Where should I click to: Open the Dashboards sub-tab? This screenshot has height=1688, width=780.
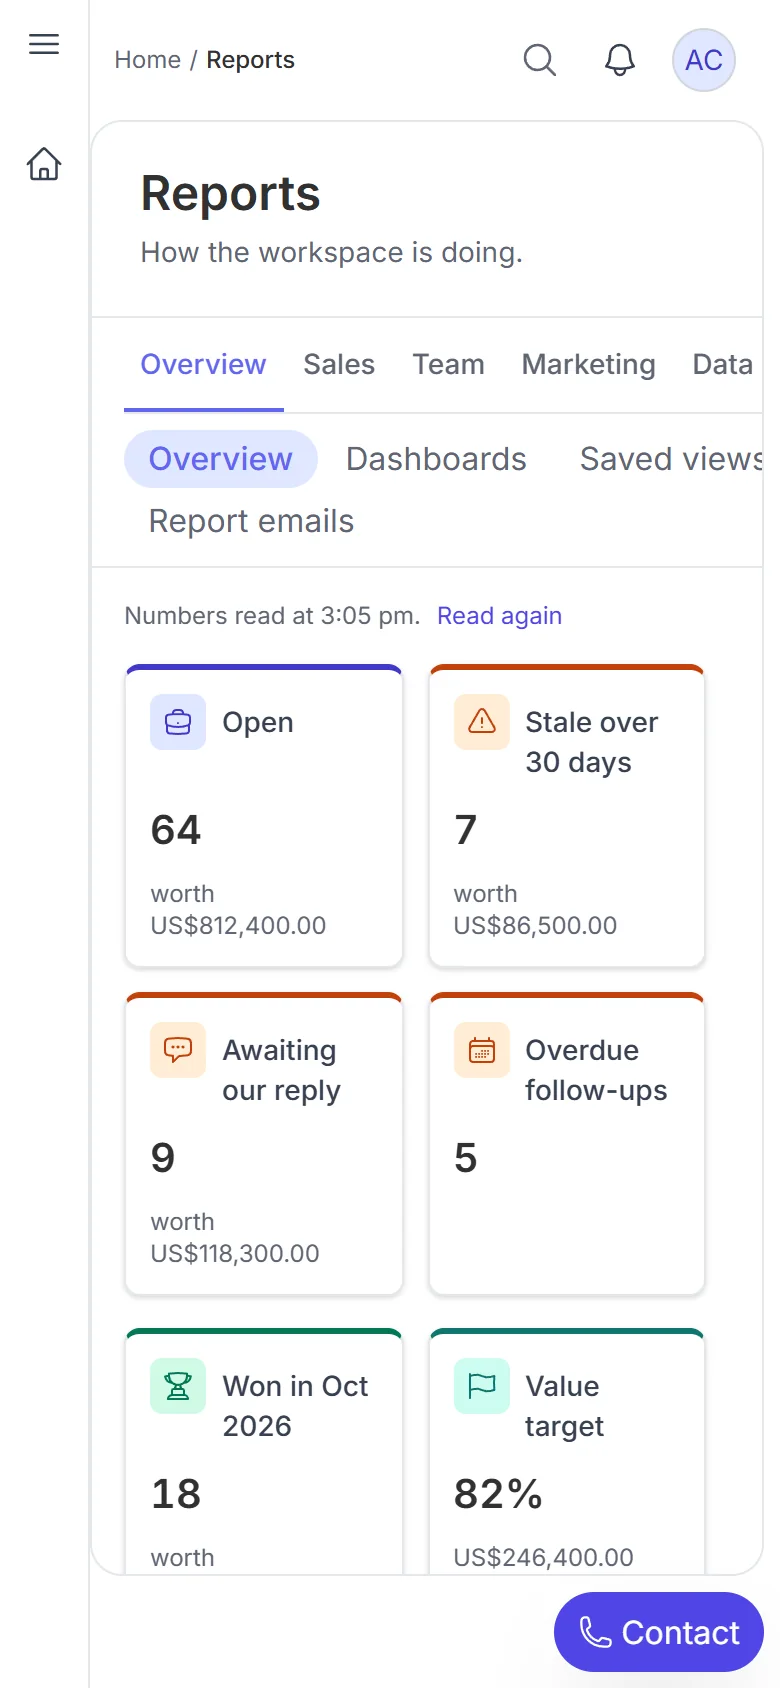click(436, 459)
